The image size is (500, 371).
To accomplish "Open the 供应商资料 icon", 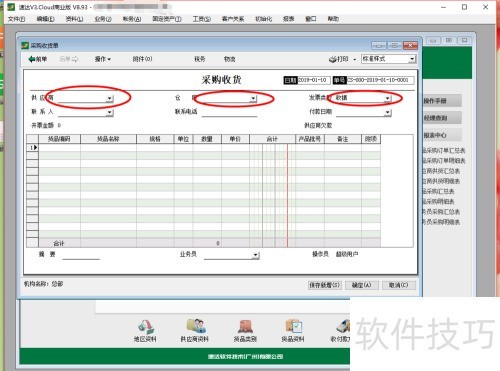I will point(195,326).
